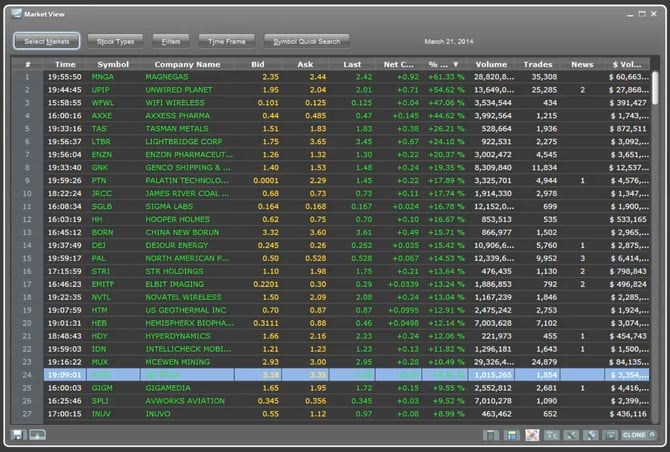Click the # column header
Screen dimensions: 670x452
point(27,64)
